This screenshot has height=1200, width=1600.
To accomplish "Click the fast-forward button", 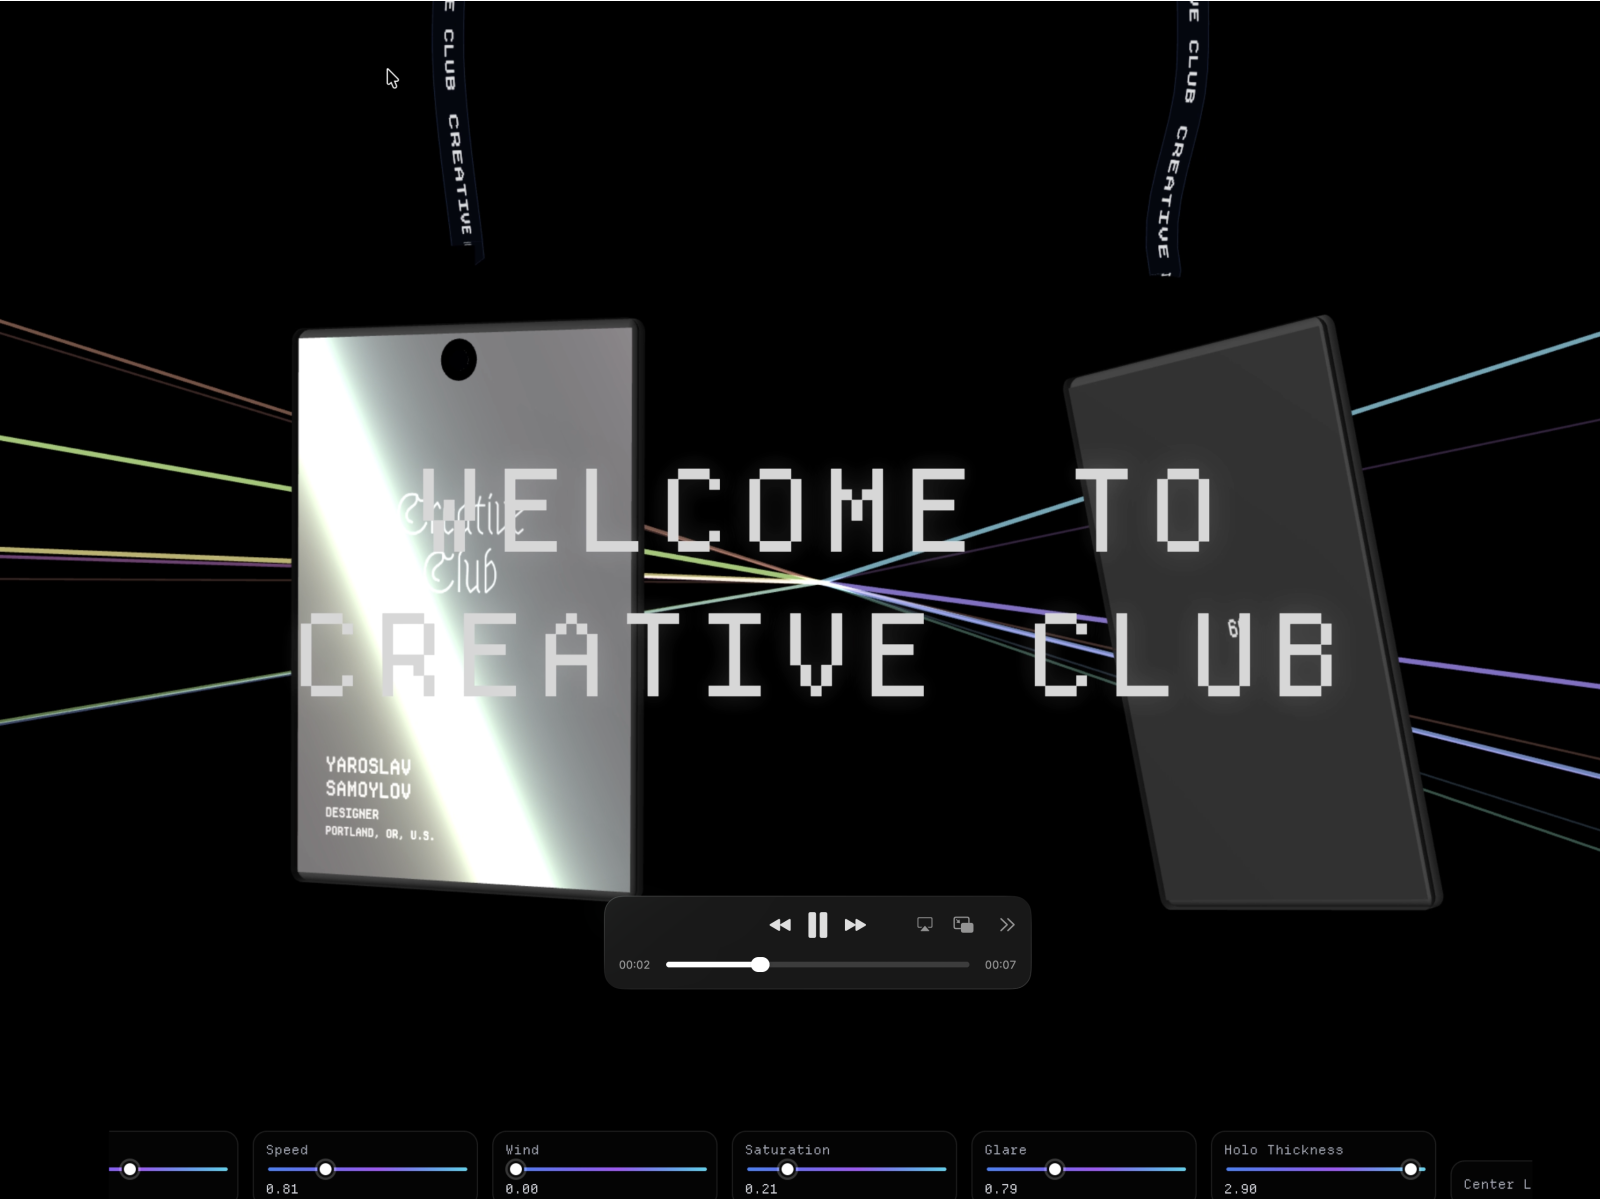I will tap(855, 925).
